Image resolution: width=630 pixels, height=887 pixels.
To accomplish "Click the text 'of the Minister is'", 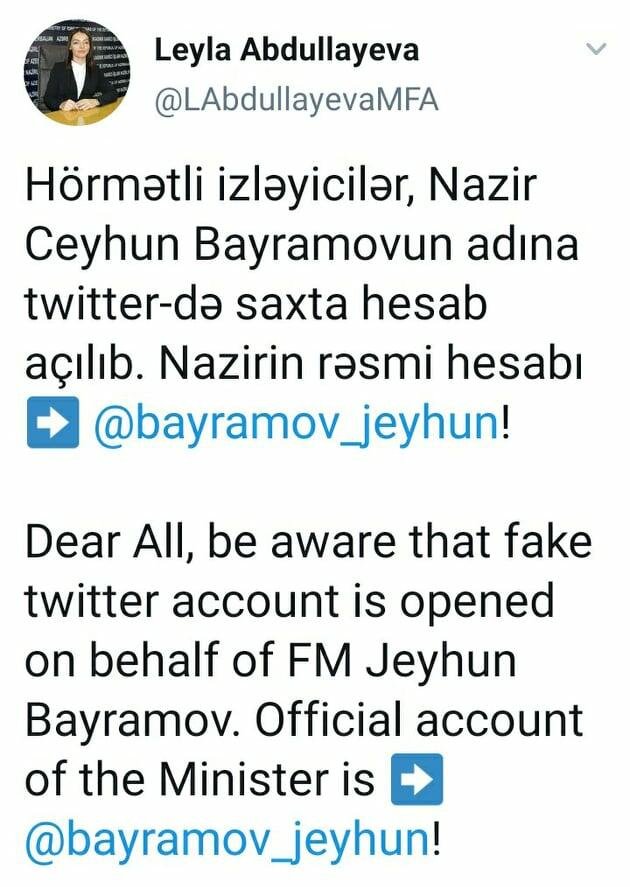I will pos(200,779).
